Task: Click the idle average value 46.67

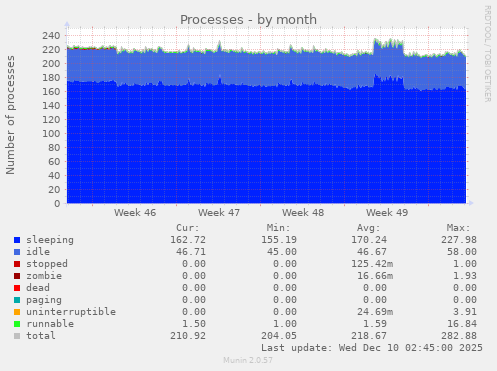Action: click(372, 252)
